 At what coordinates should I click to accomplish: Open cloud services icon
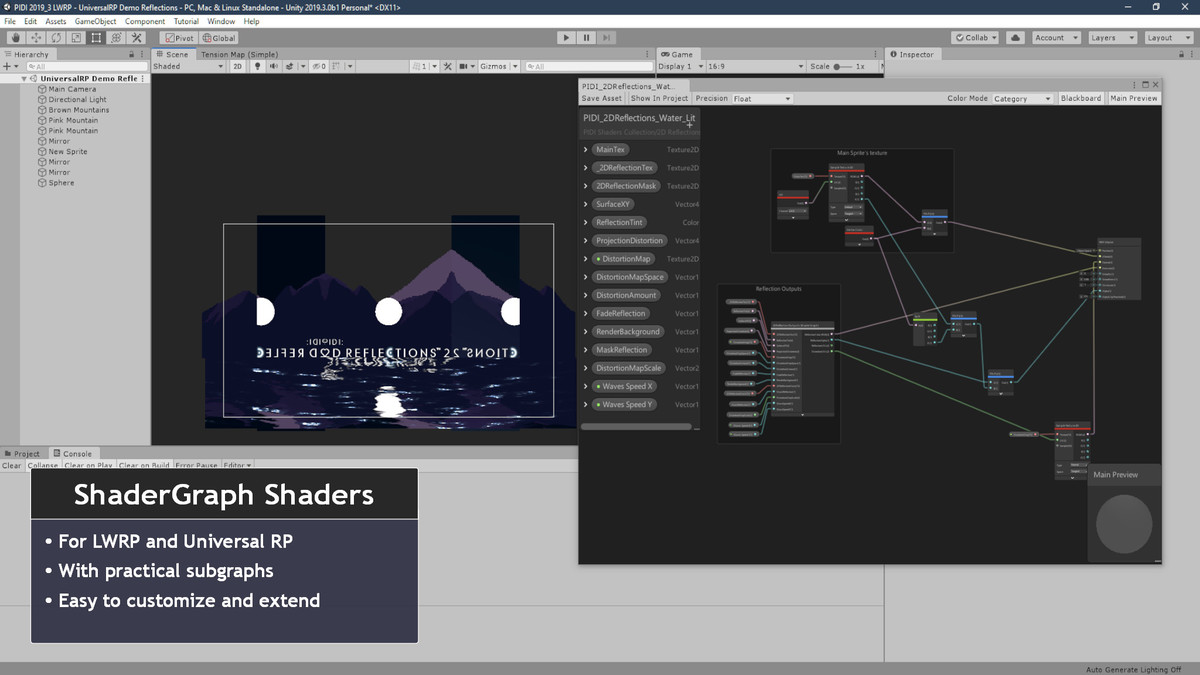click(1016, 38)
